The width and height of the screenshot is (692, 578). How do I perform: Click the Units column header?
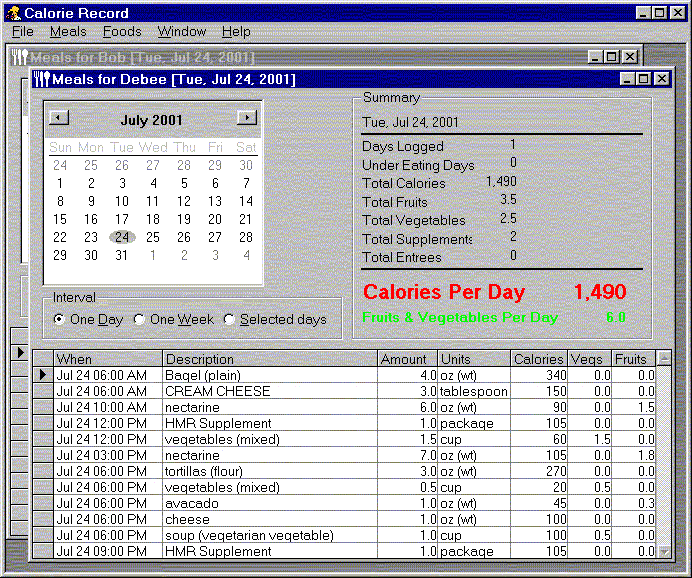(x=474, y=359)
